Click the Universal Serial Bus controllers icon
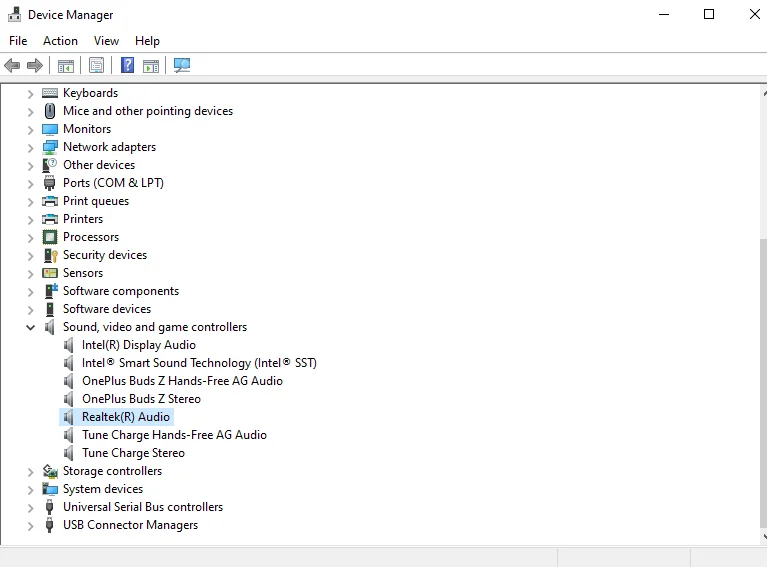The width and height of the screenshot is (767, 567). (x=49, y=507)
